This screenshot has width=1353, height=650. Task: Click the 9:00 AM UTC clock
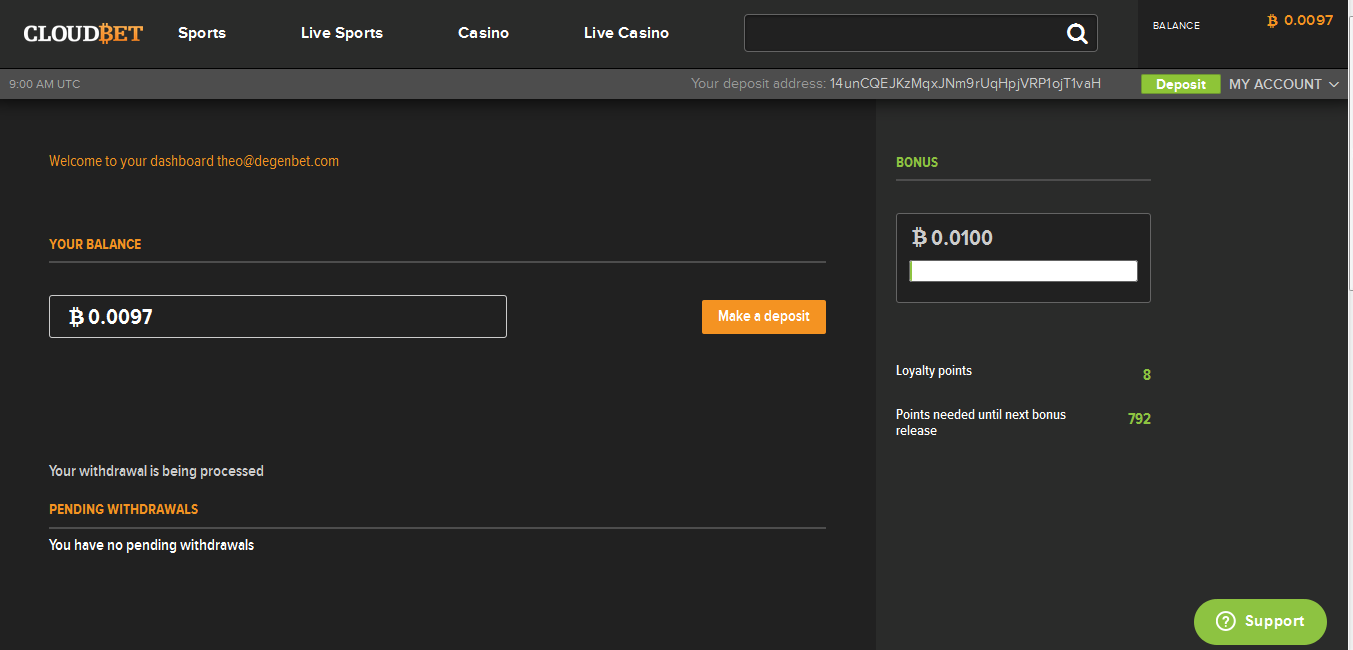click(x=45, y=84)
